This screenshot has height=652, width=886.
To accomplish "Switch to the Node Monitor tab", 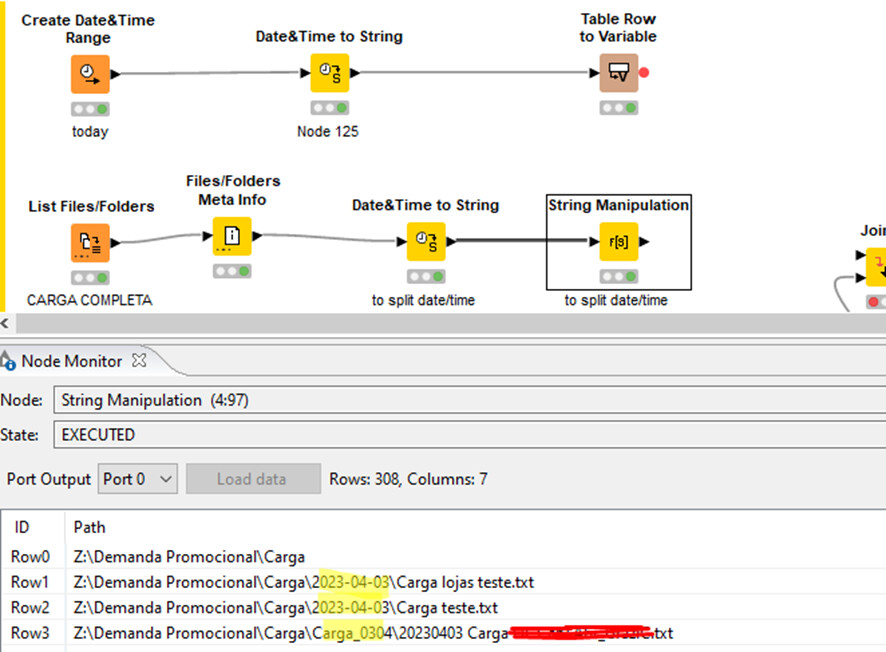I will [72, 361].
